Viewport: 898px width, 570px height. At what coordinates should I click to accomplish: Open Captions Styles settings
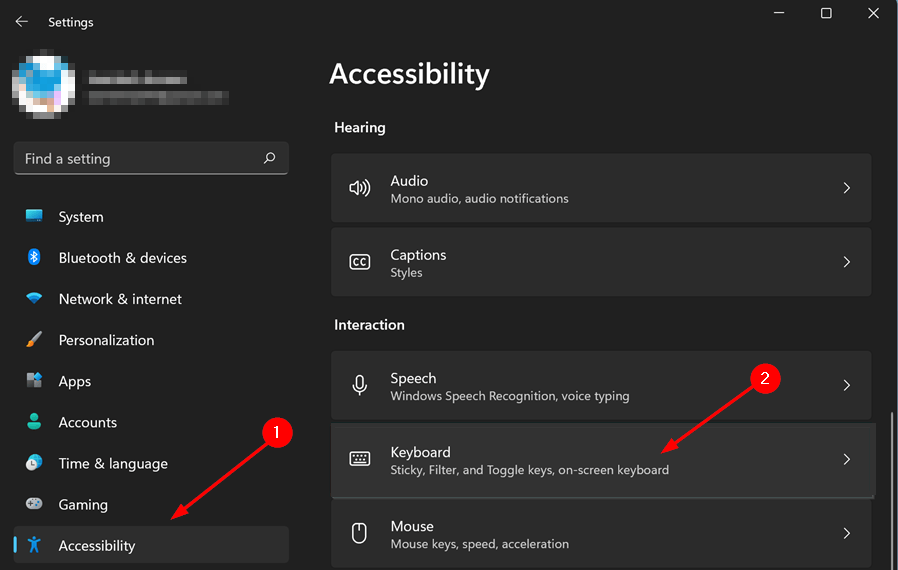pos(601,262)
